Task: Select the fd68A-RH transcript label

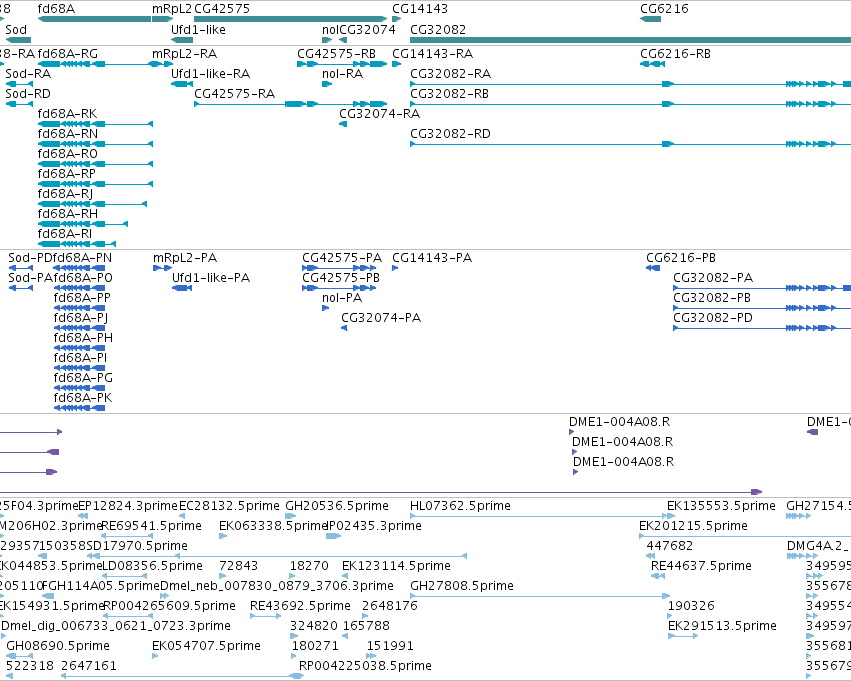Action: (68, 214)
